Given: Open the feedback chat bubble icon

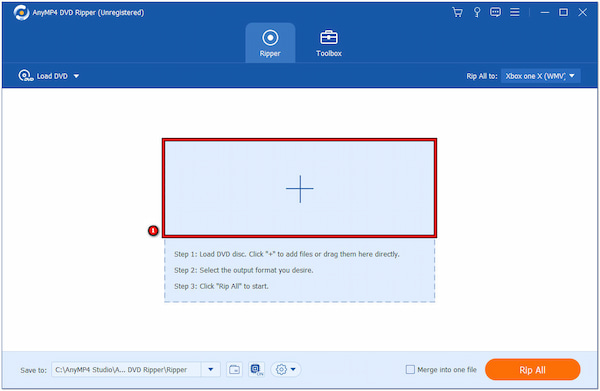Looking at the screenshot, I should [x=495, y=12].
